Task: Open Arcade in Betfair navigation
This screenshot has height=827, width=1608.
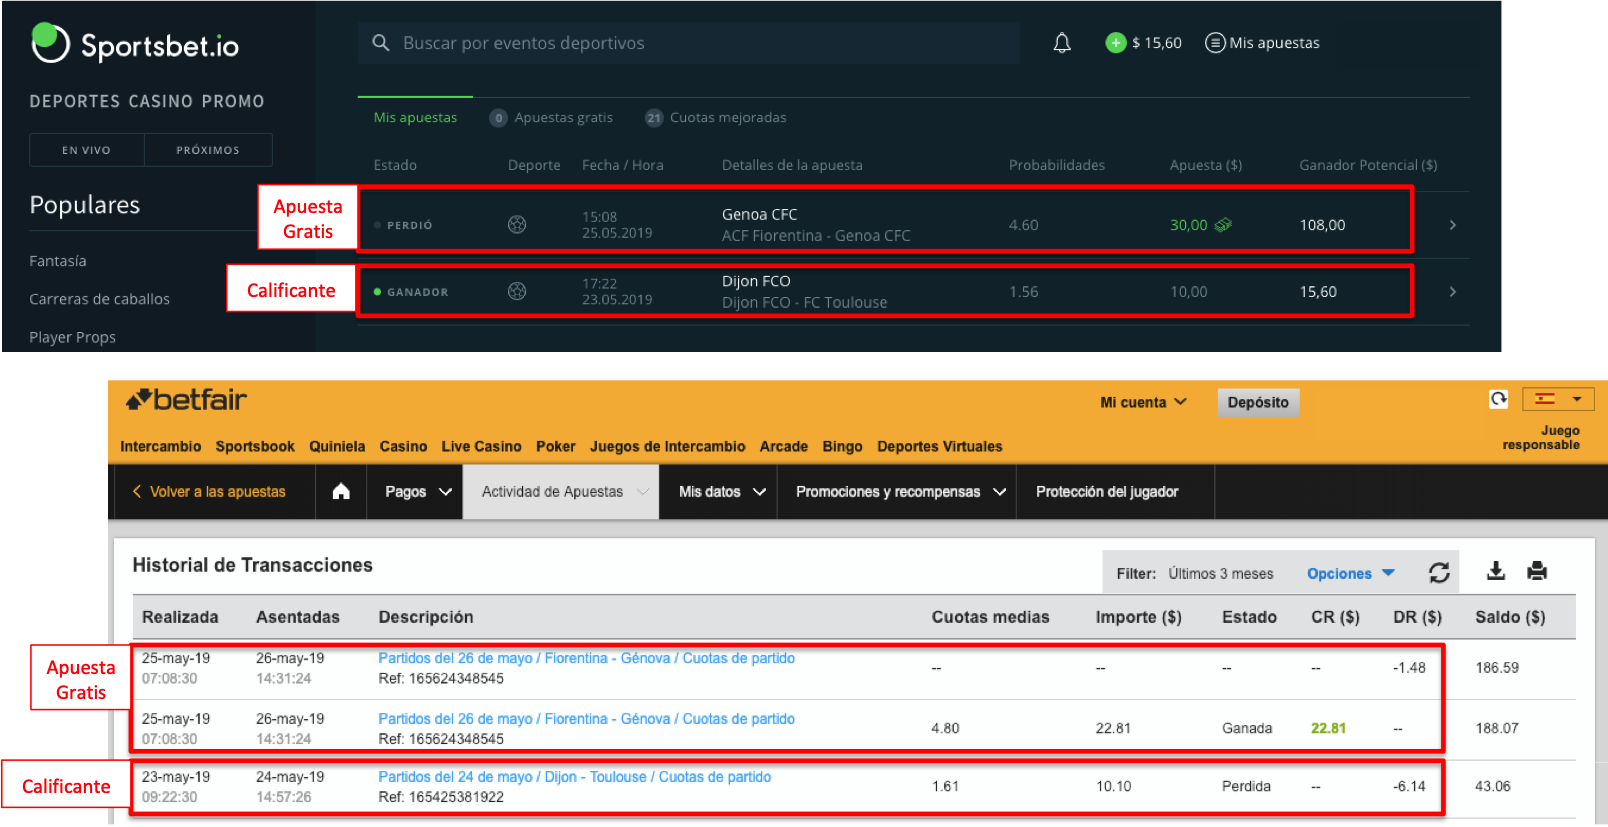Action: 783,446
